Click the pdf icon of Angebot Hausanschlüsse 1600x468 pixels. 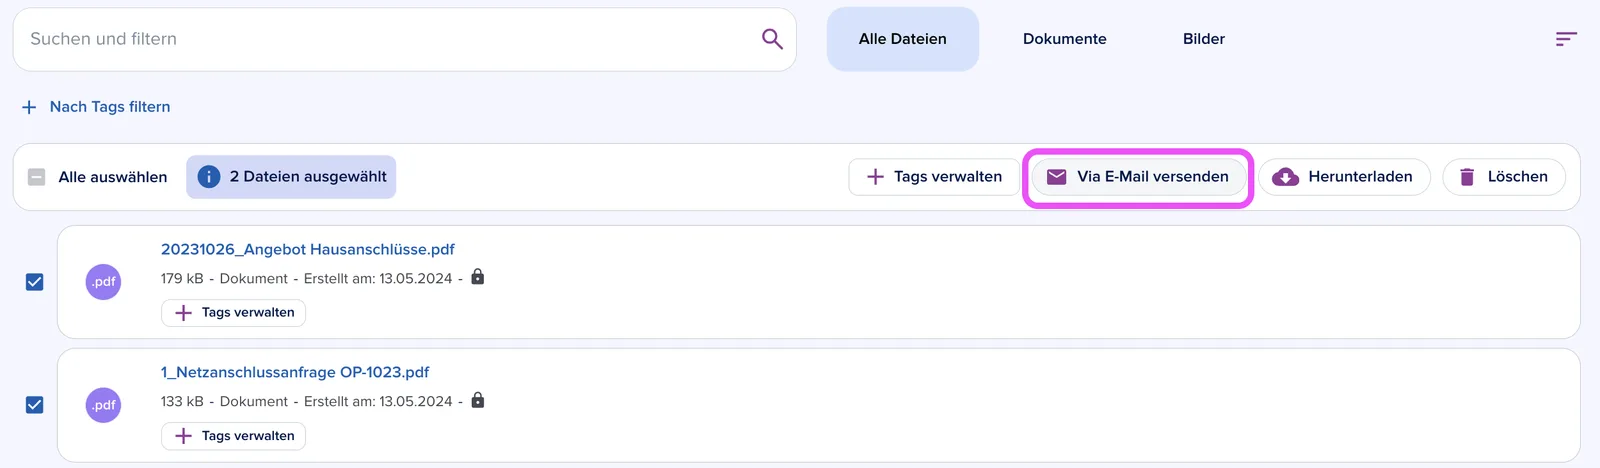pyautogui.click(x=104, y=282)
